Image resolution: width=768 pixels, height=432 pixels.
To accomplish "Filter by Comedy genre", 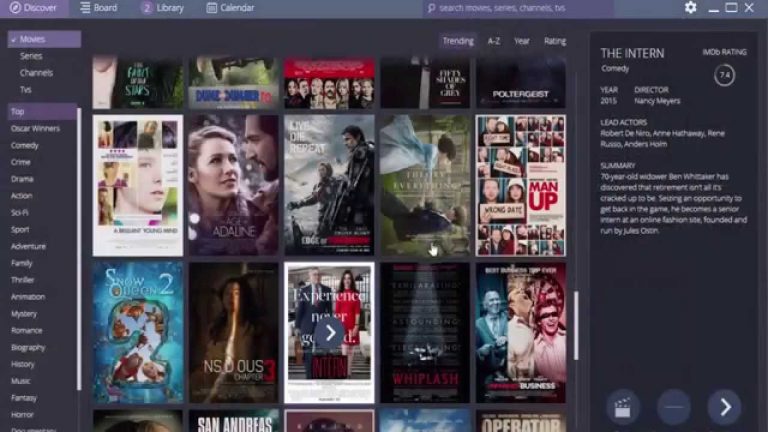I will pyautogui.click(x=24, y=145).
